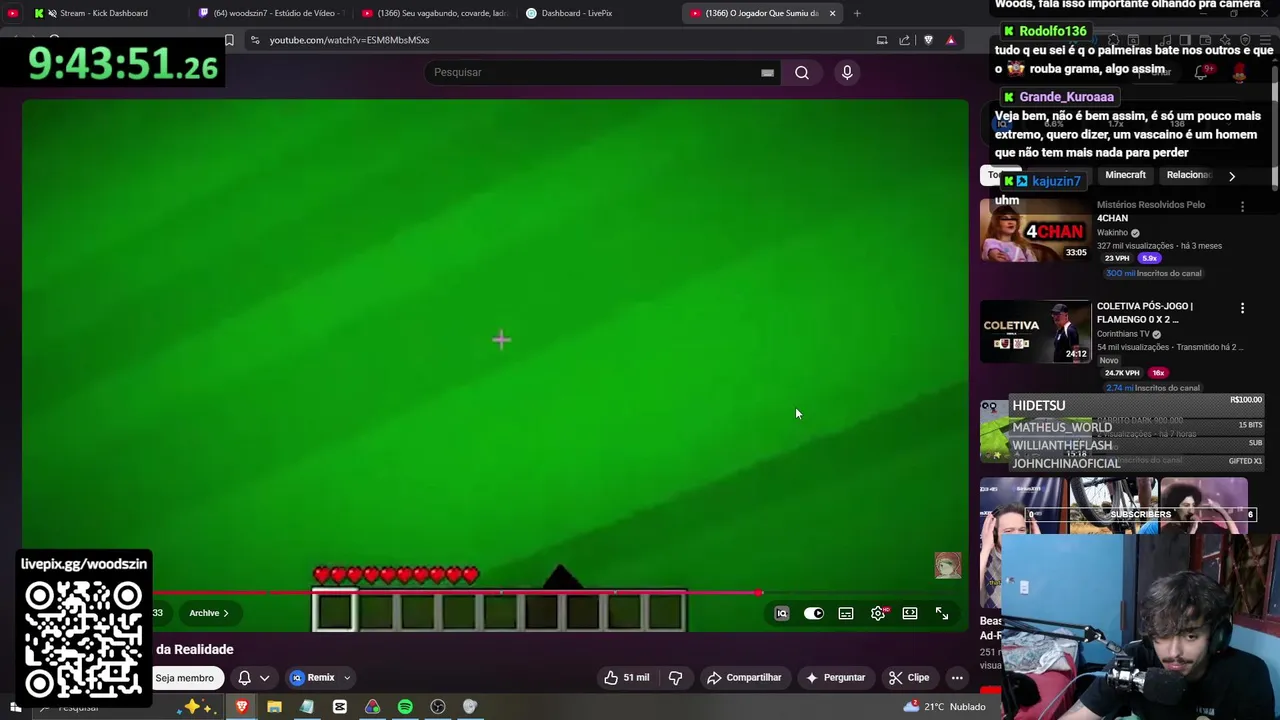Click the Archive chapter button
Screen dimensions: 1280x720
click(209, 613)
